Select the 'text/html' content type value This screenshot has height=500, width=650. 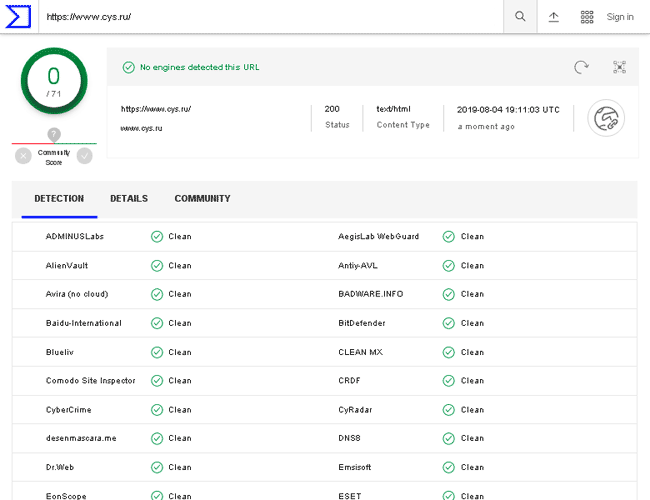(x=393, y=109)
